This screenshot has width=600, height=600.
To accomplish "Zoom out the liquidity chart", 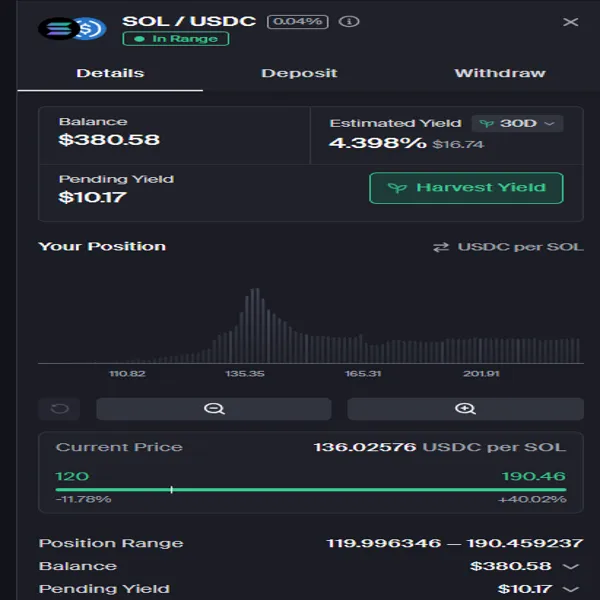I will pyautogui.click(x=214, y=409).
